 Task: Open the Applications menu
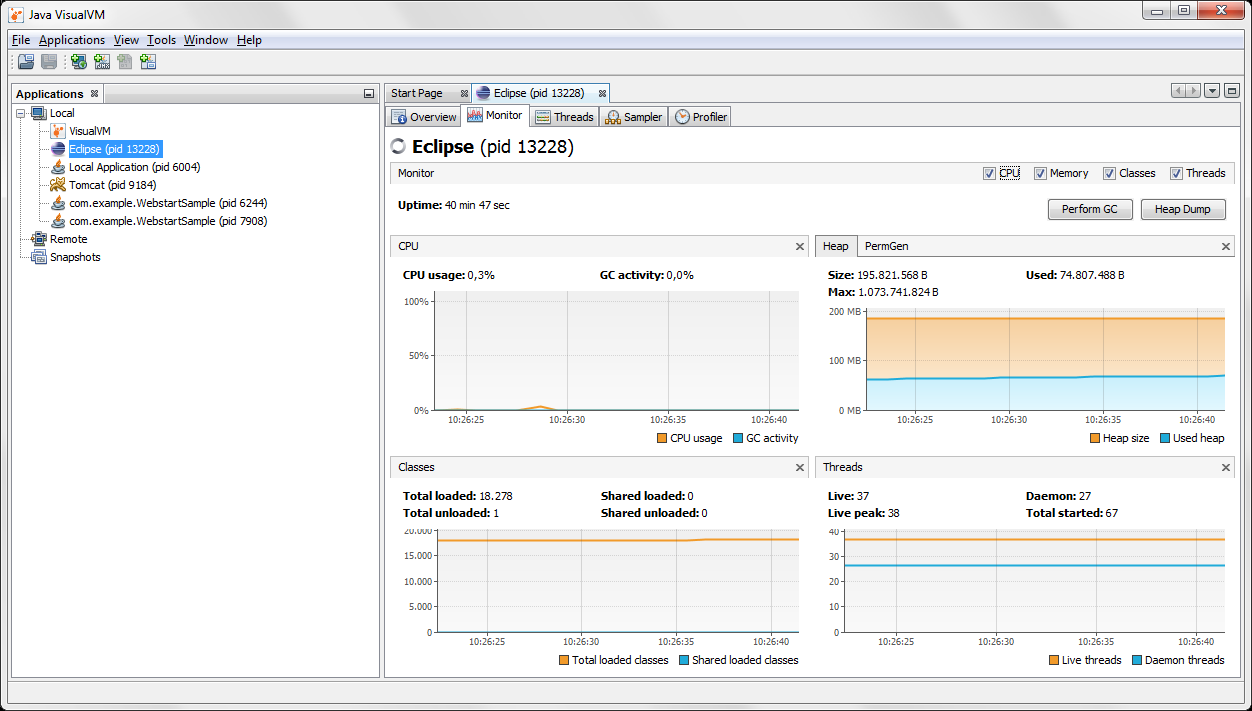pyautogui.click(x=72, y=40)
